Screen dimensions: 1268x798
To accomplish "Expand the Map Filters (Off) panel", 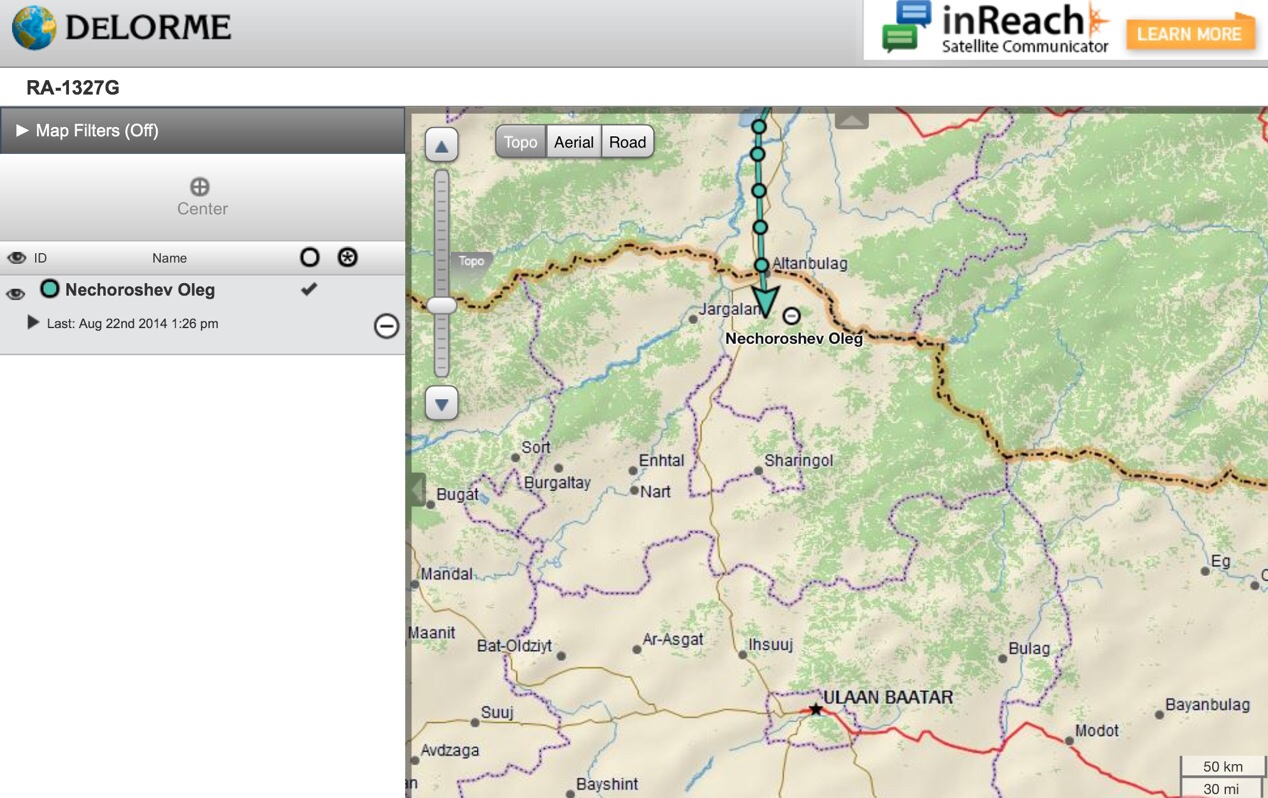I will pyautogui.click(x=22, y=131).
